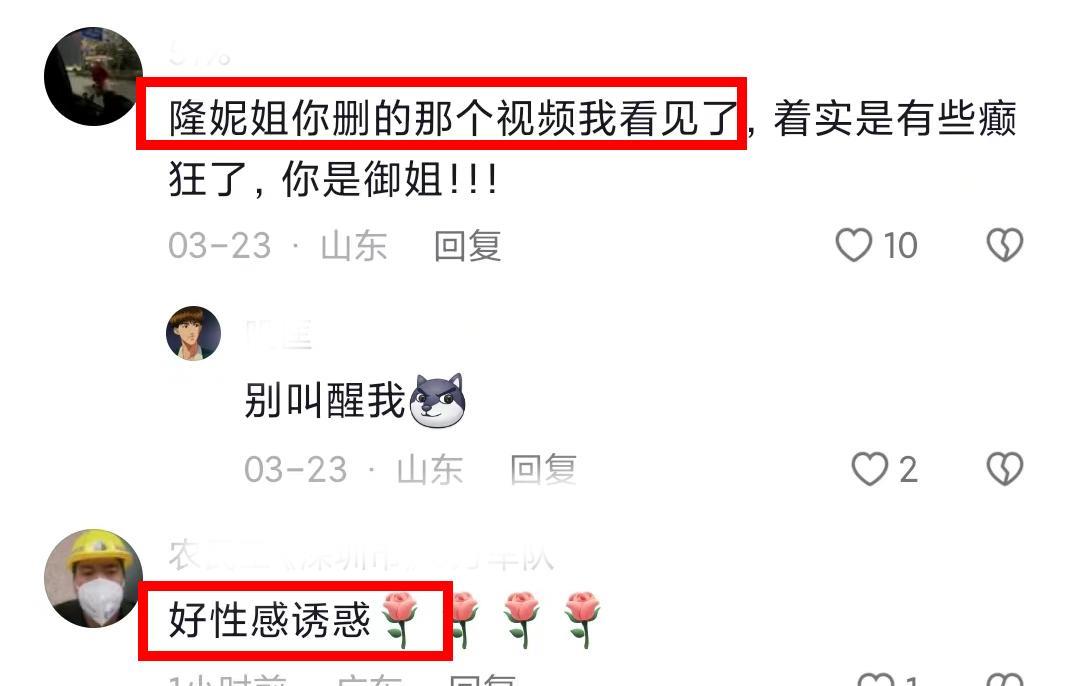
Task: Tap the comment text '好性感诱惑'
Action: tap(270, 620)
